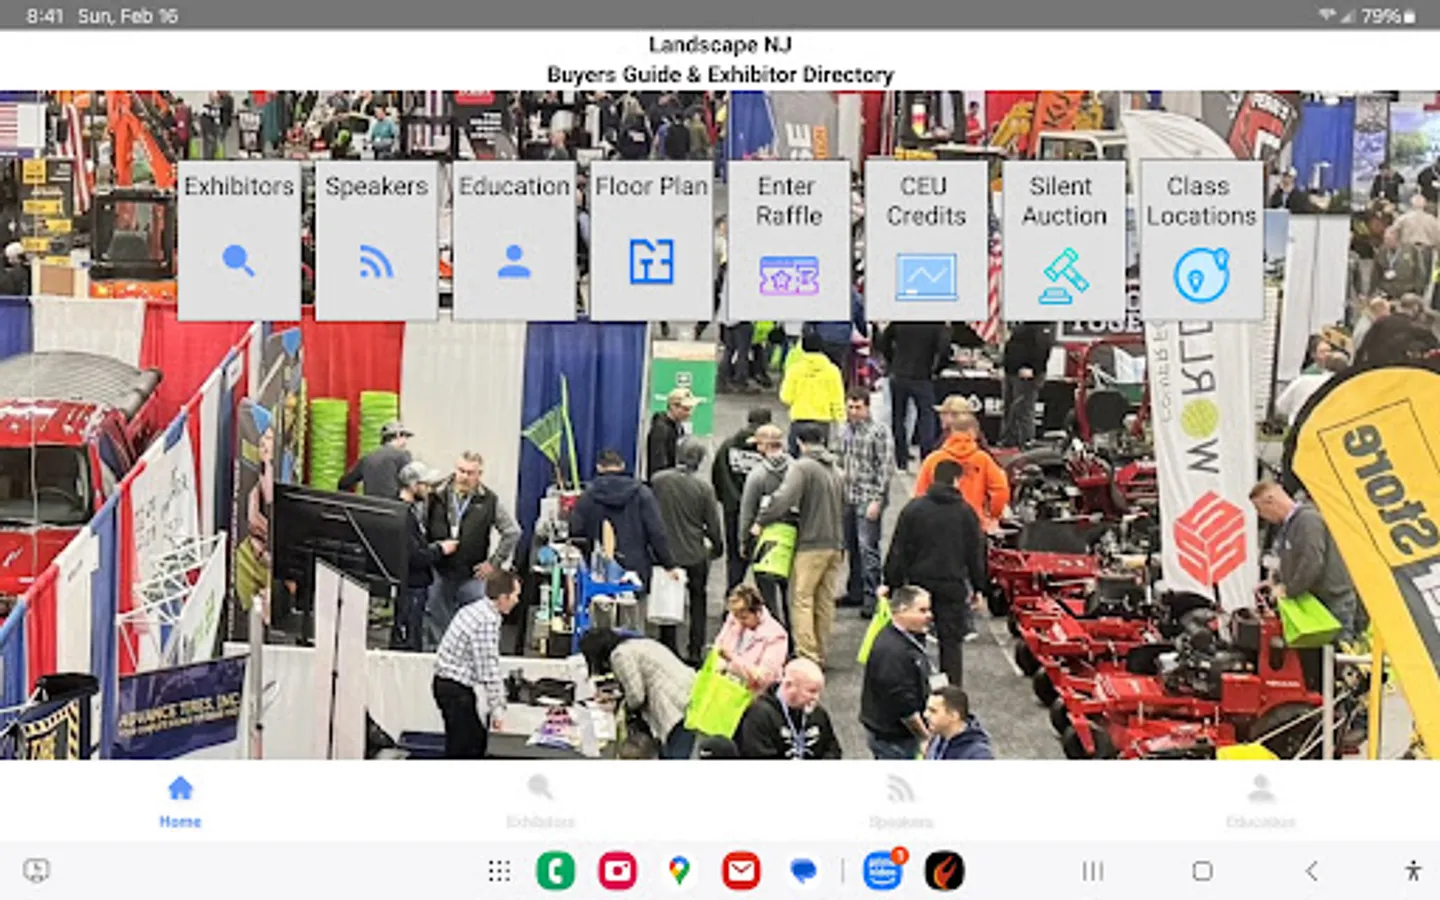Open CEU Credits via the chart icon

926,276
